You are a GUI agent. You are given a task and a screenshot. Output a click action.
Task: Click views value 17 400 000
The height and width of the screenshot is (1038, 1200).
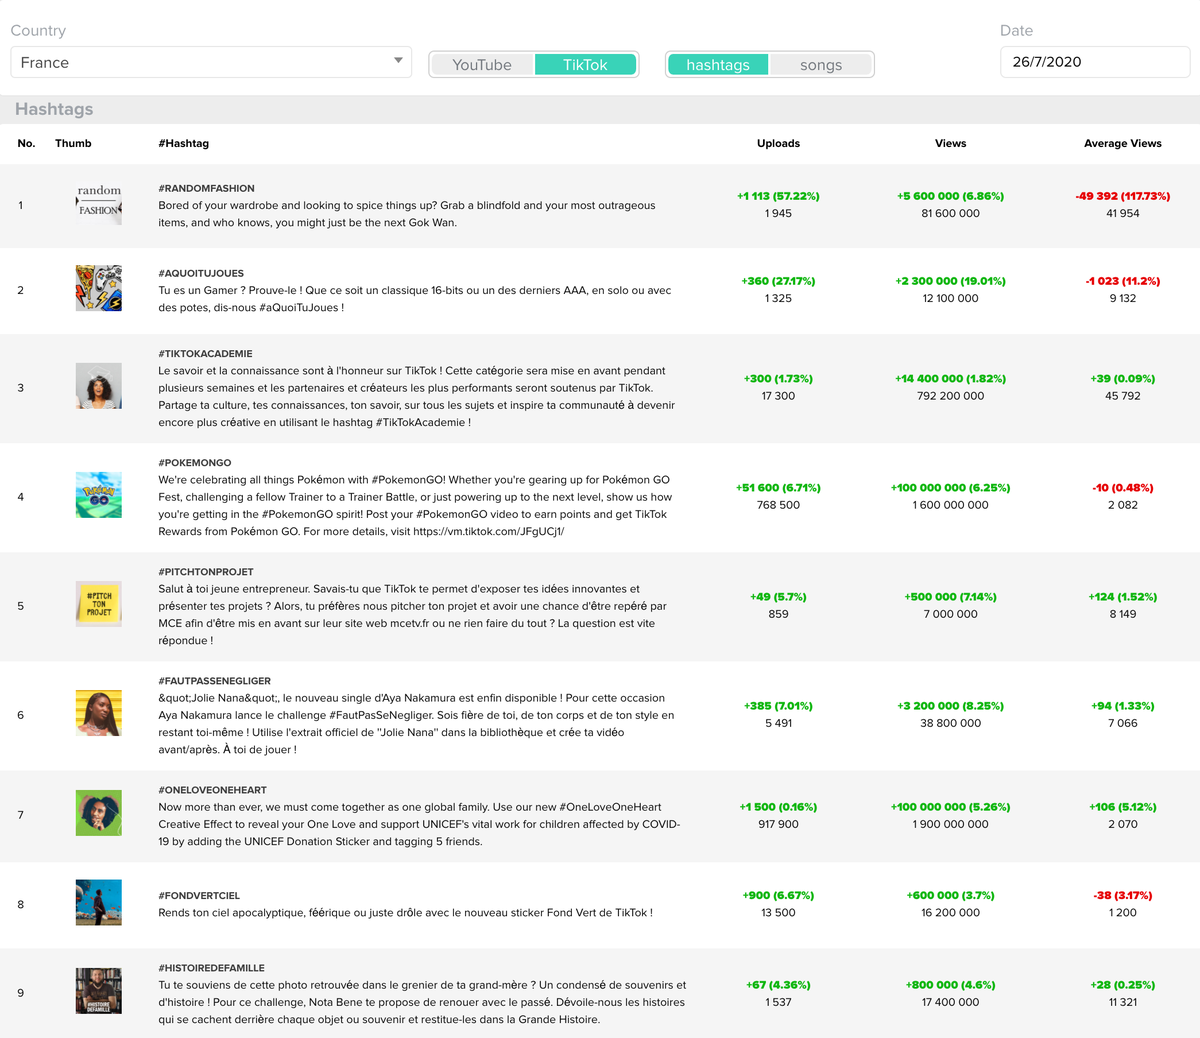950,1002
